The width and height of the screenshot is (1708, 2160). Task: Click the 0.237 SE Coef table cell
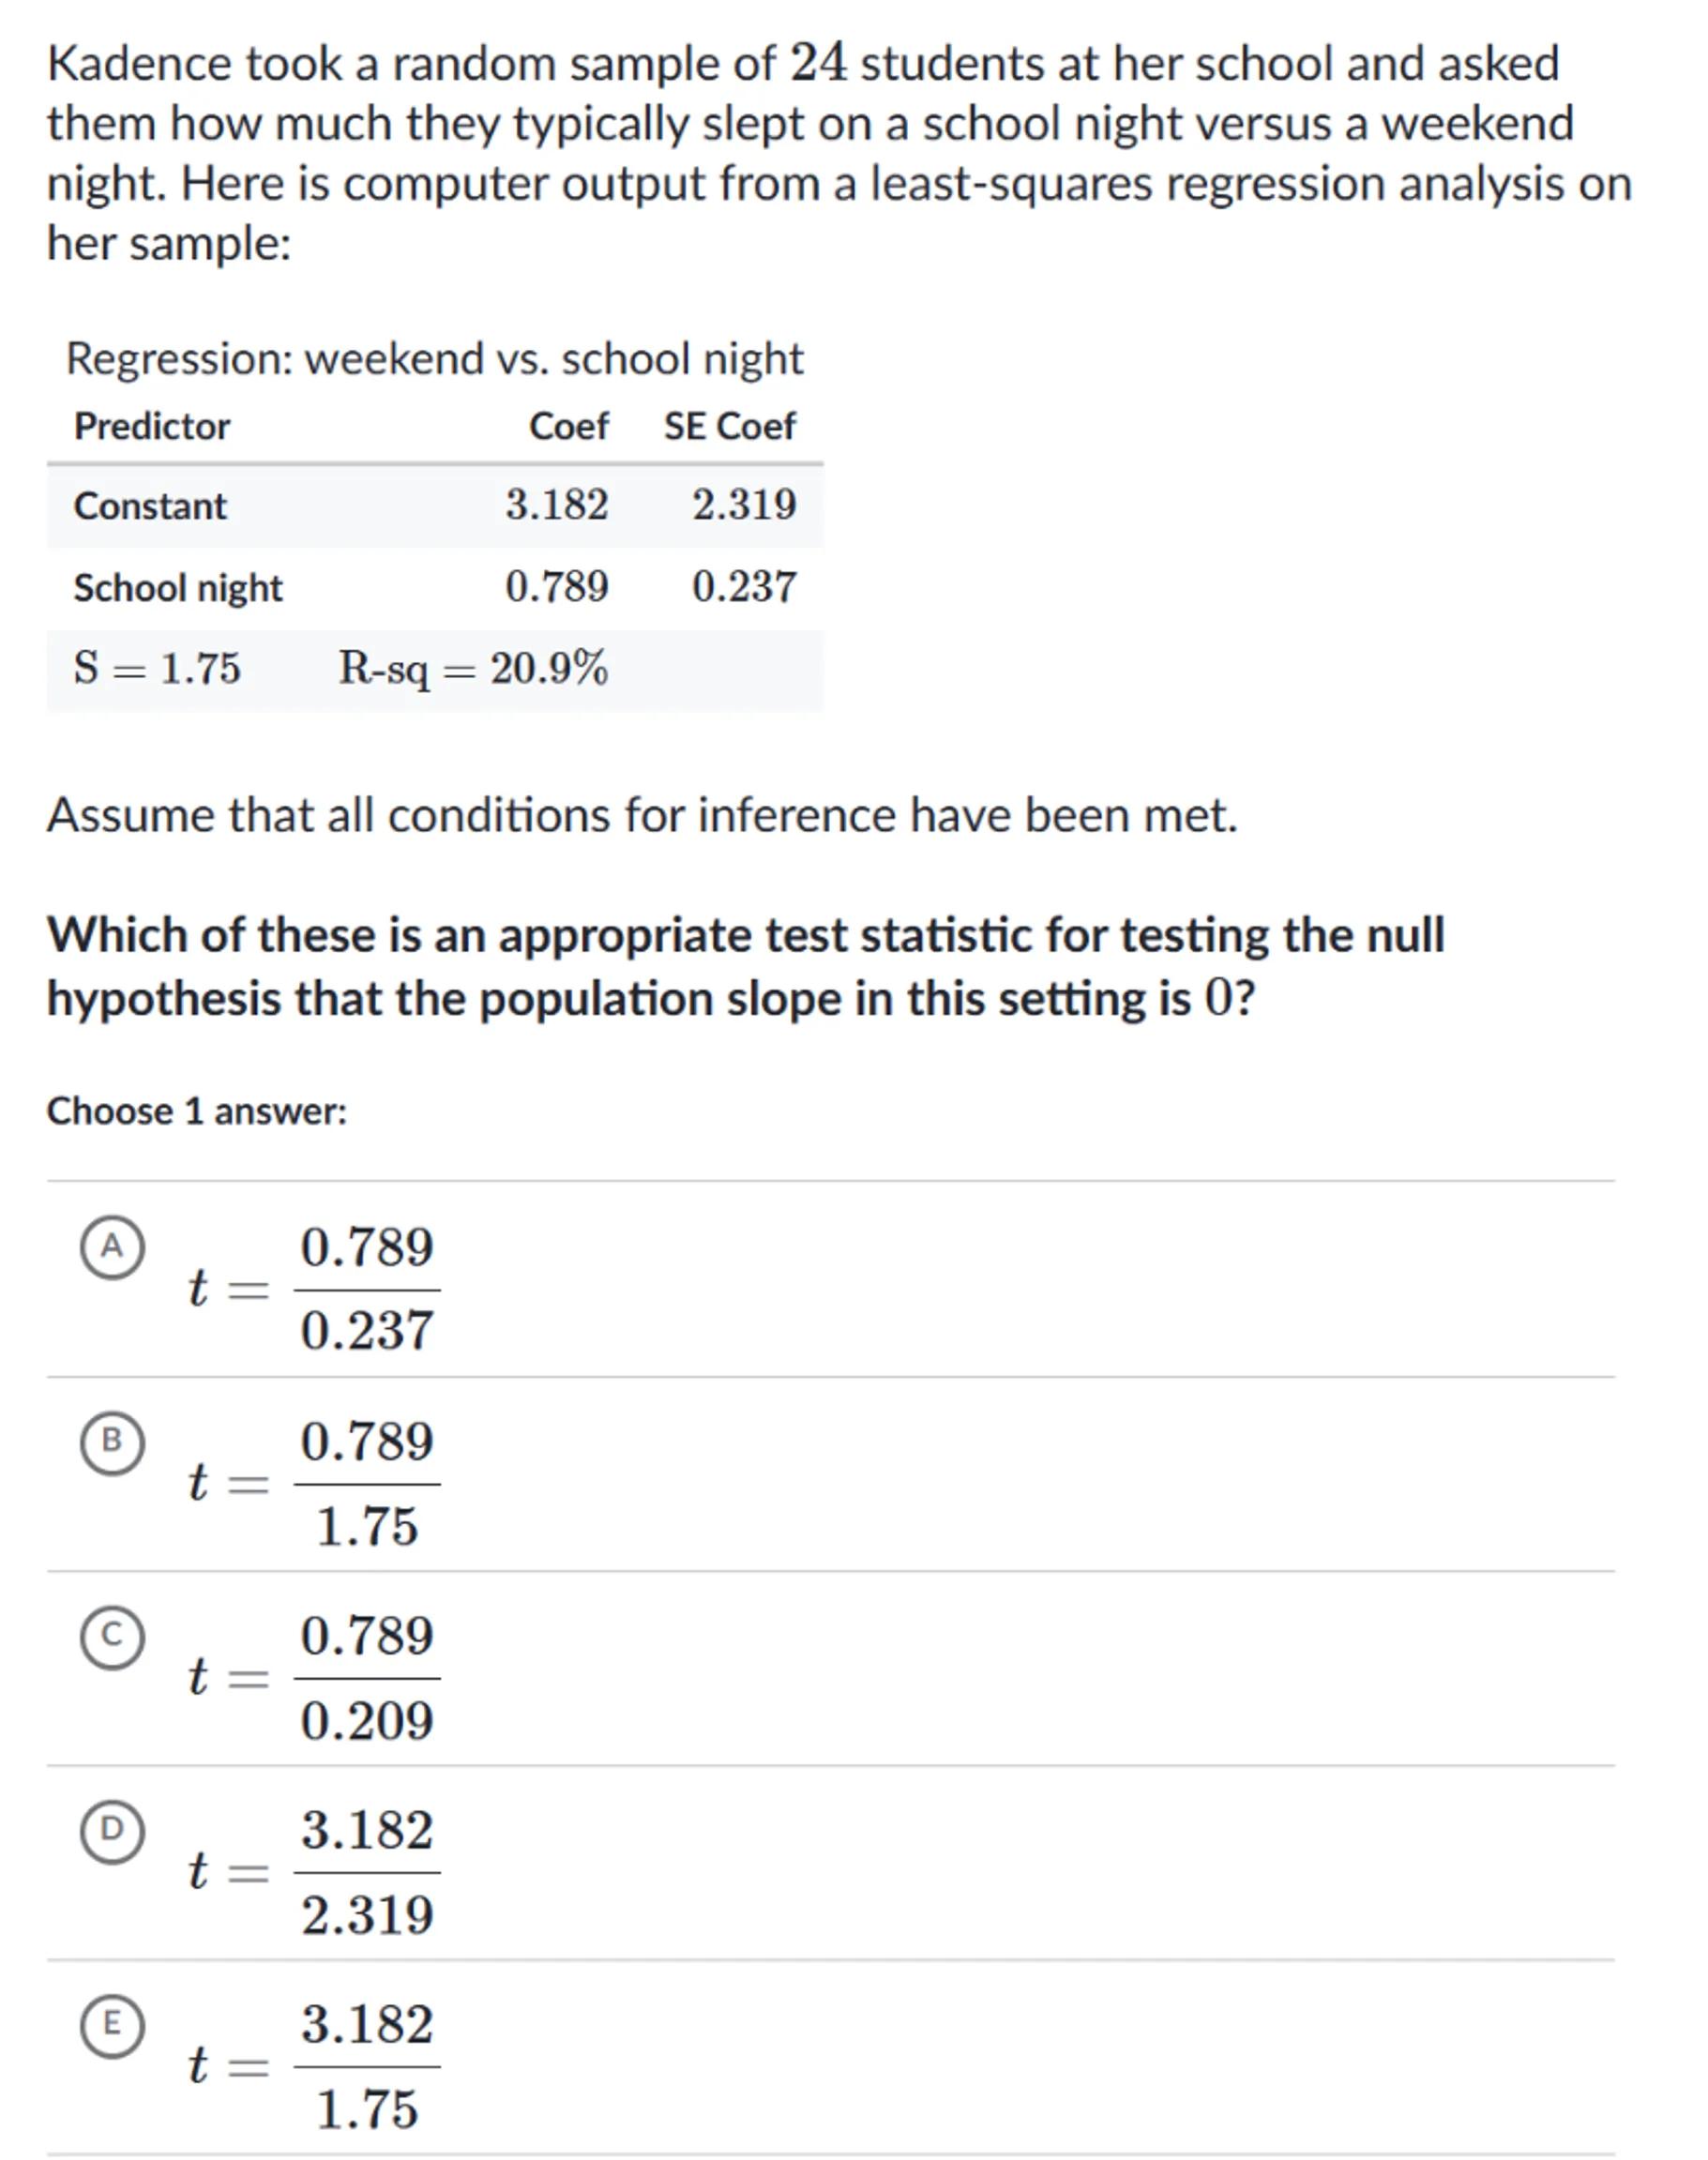click(744, 587)
